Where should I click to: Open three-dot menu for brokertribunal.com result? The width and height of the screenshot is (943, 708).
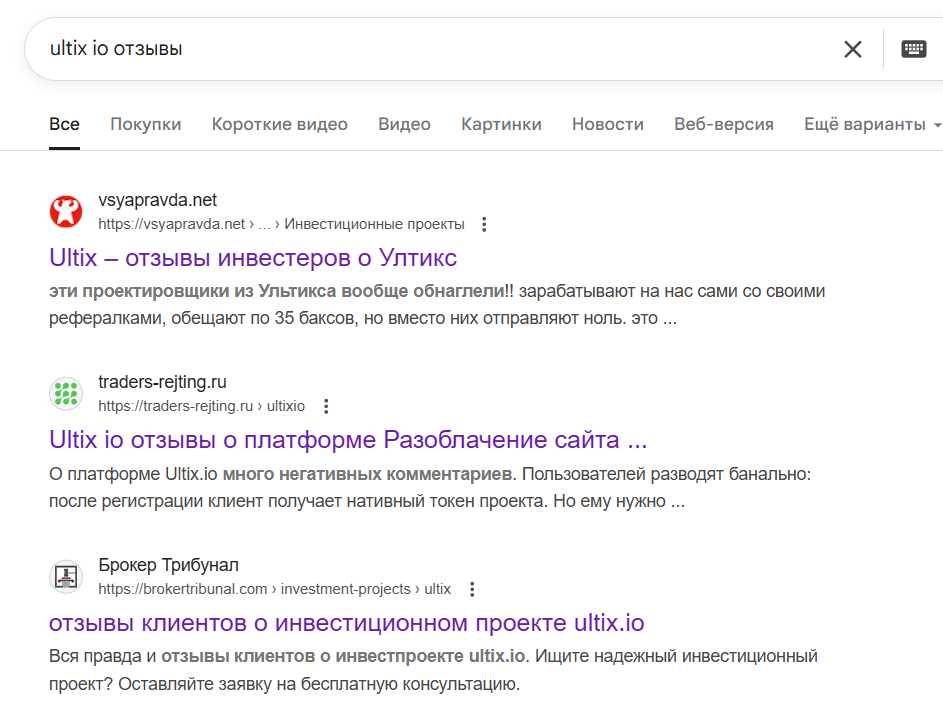(x=472, y=589)
